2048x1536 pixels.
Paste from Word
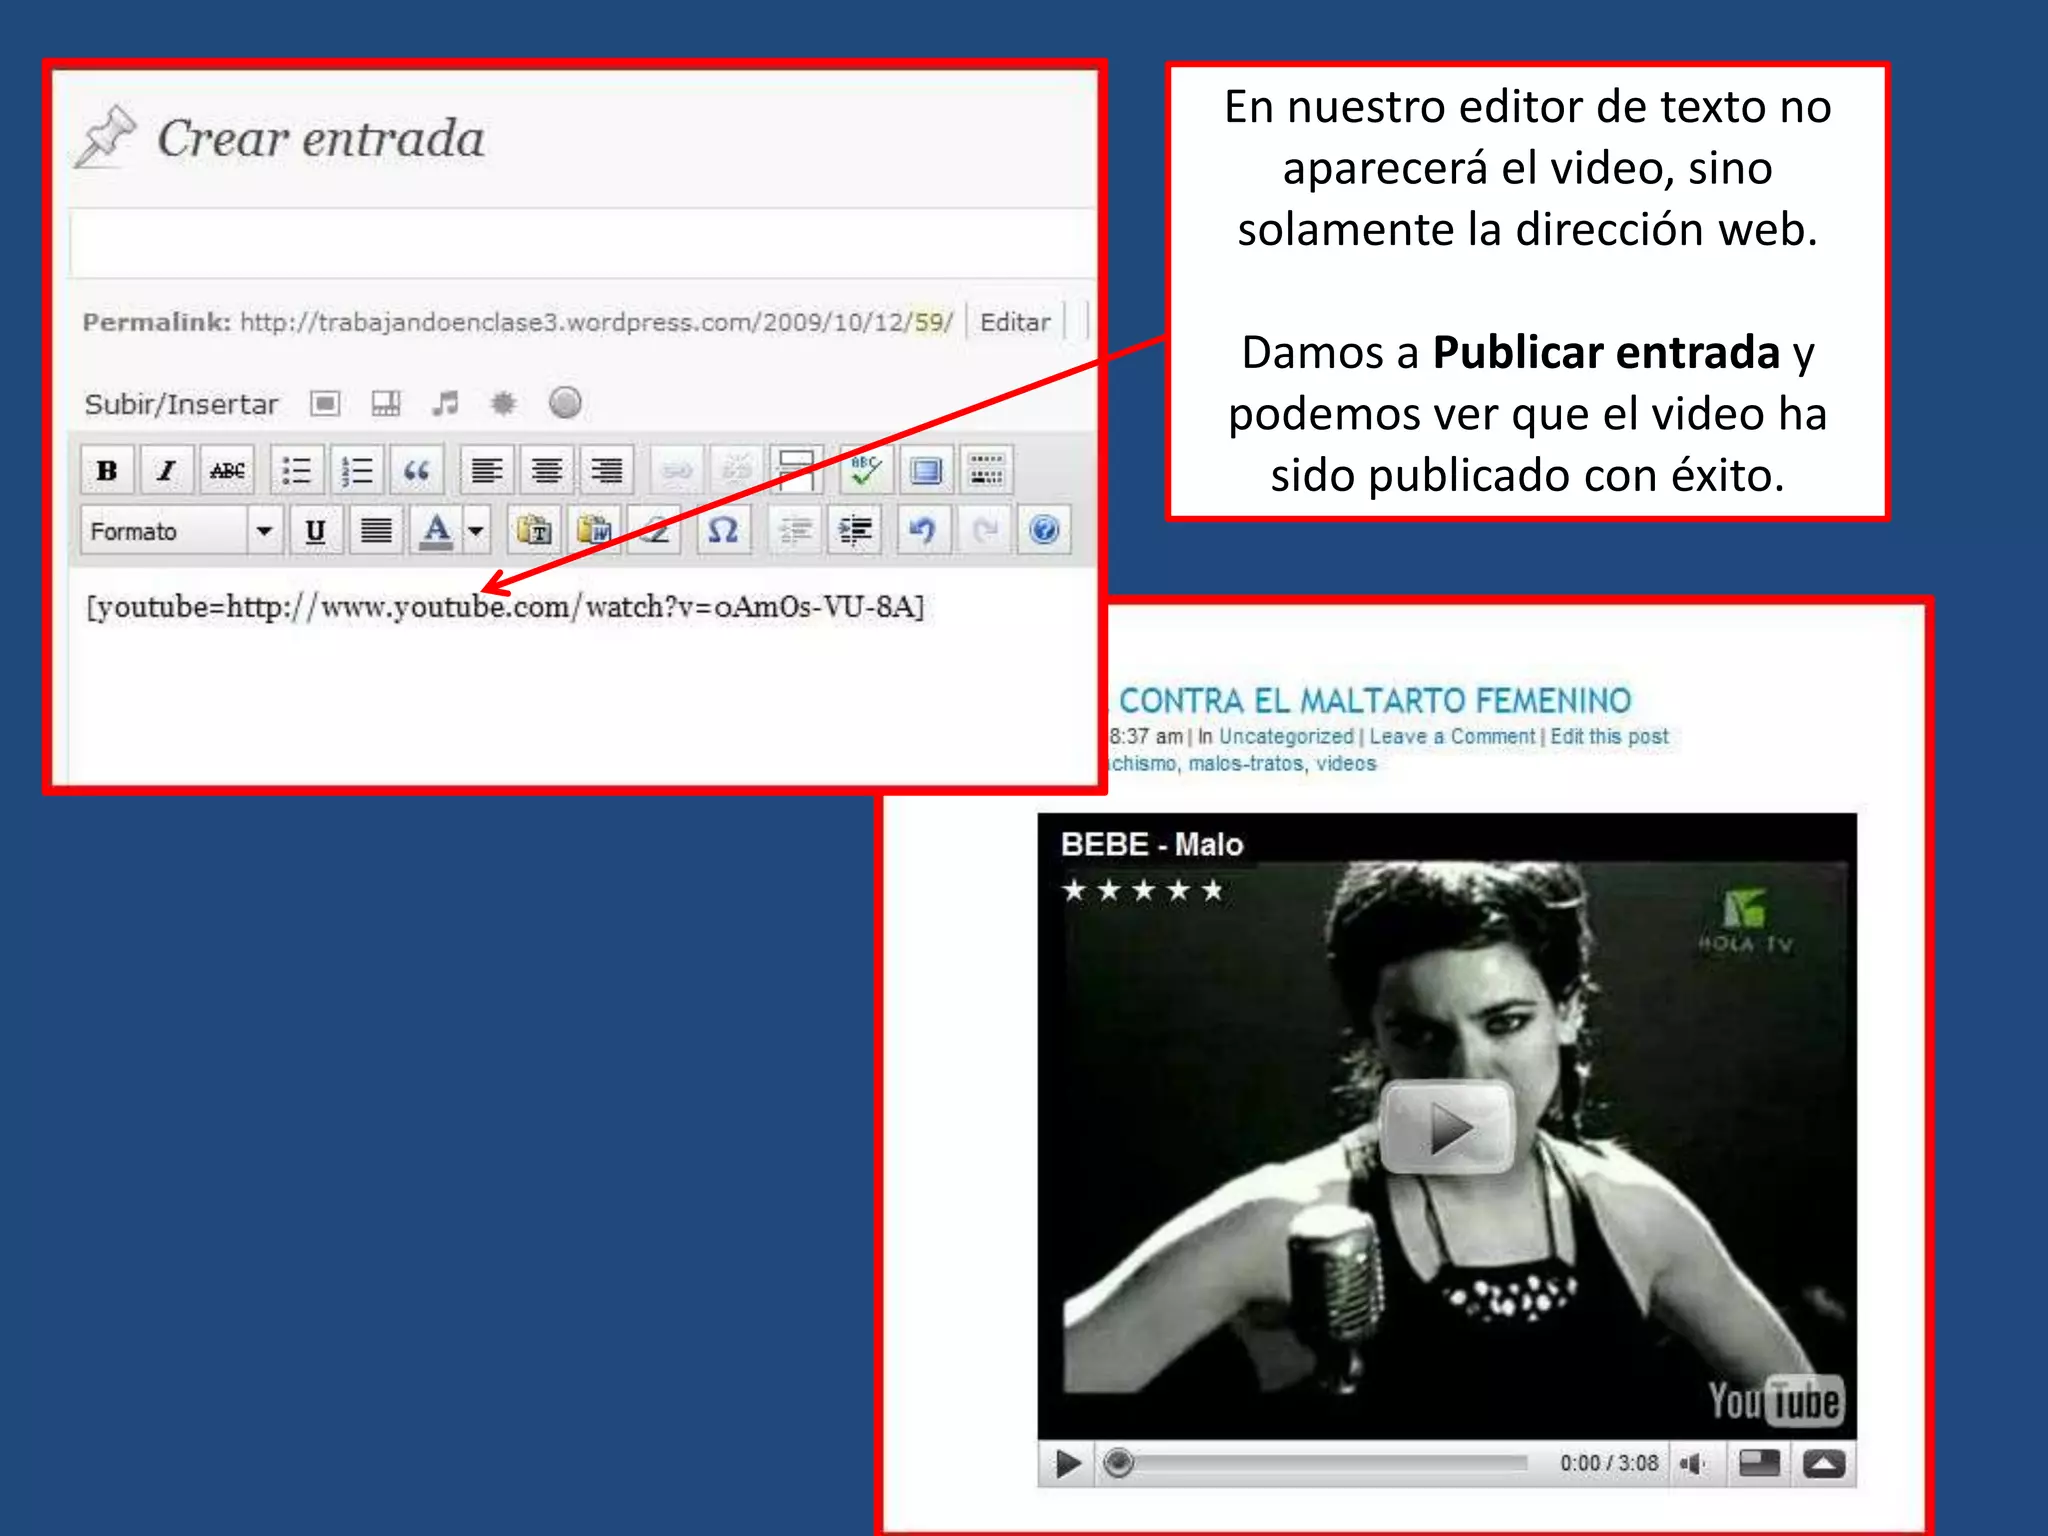(x=595, y=530)
